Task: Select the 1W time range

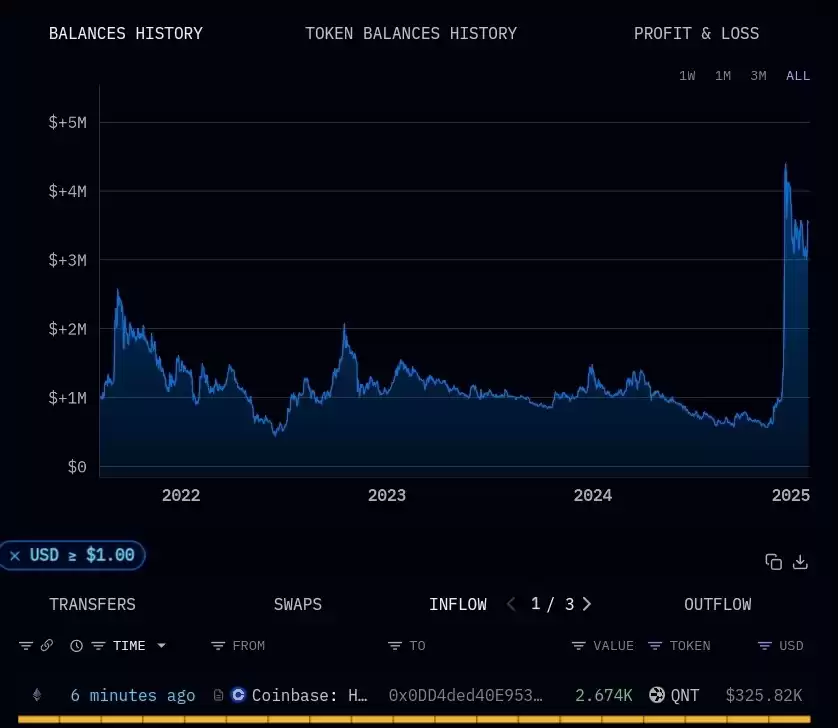Action: tap(687, 76)
